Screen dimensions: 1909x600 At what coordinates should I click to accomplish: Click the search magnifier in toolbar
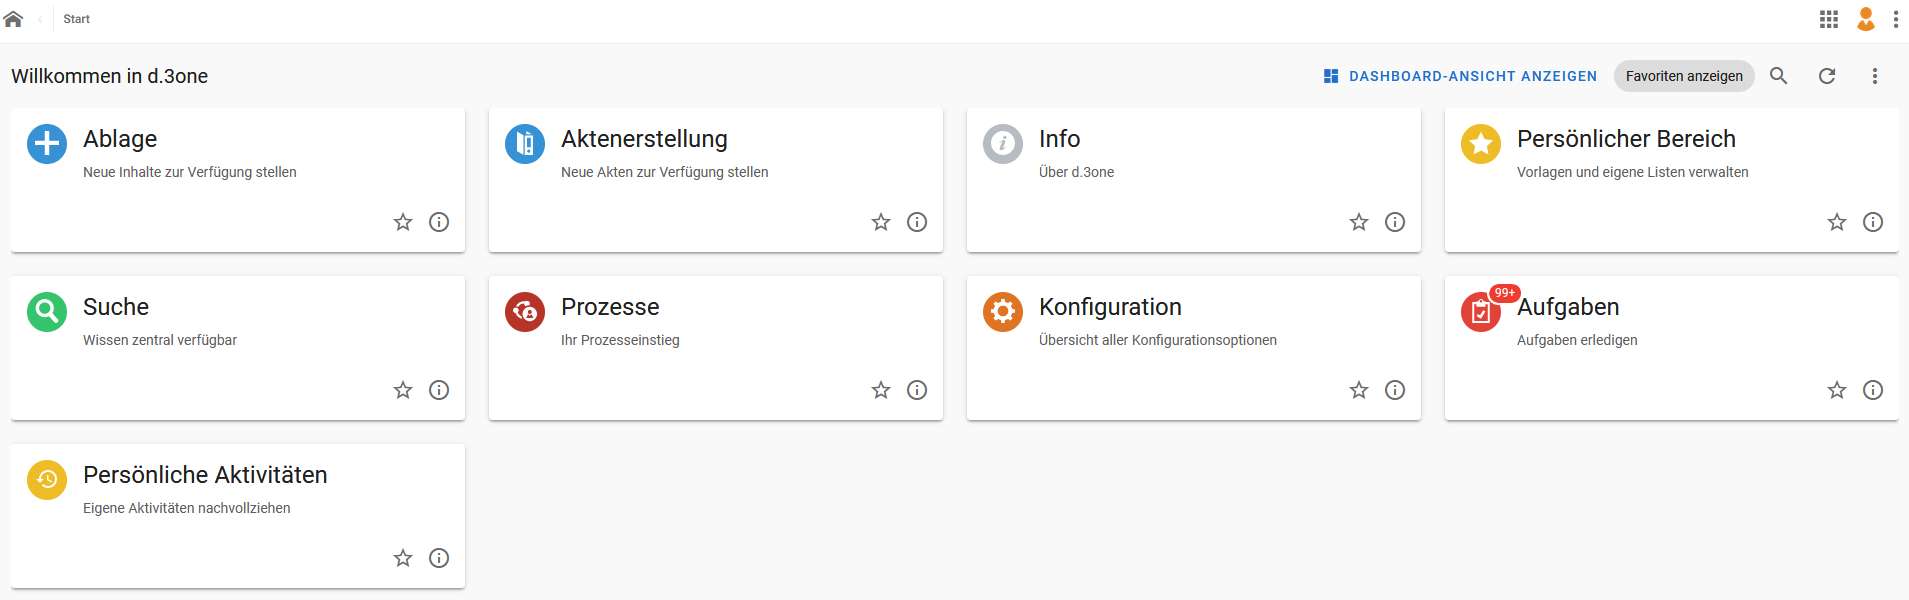point(1779,76)
